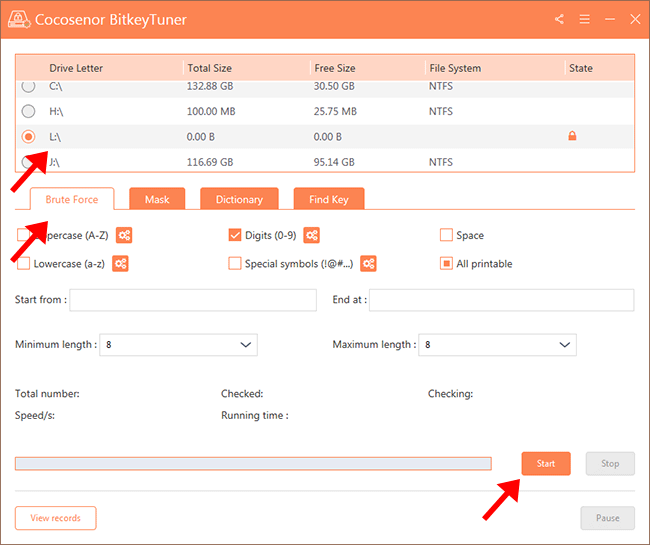Screen dimensions: 650x545
Task: Click the Drive Letter column header
Action: pyautogui.click(x=76, y=68)
